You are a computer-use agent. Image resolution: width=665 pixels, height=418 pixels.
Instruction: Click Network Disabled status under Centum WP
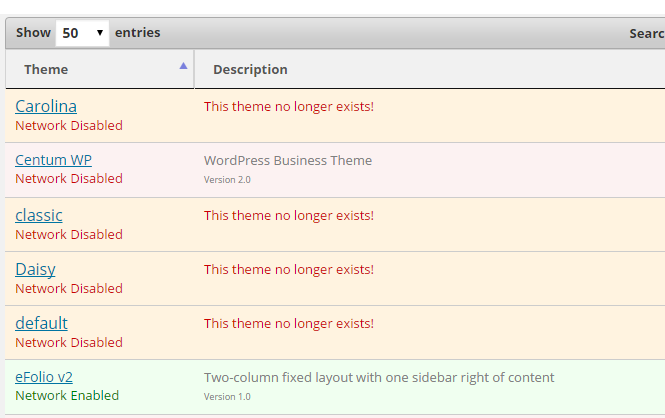pos(69,179)
